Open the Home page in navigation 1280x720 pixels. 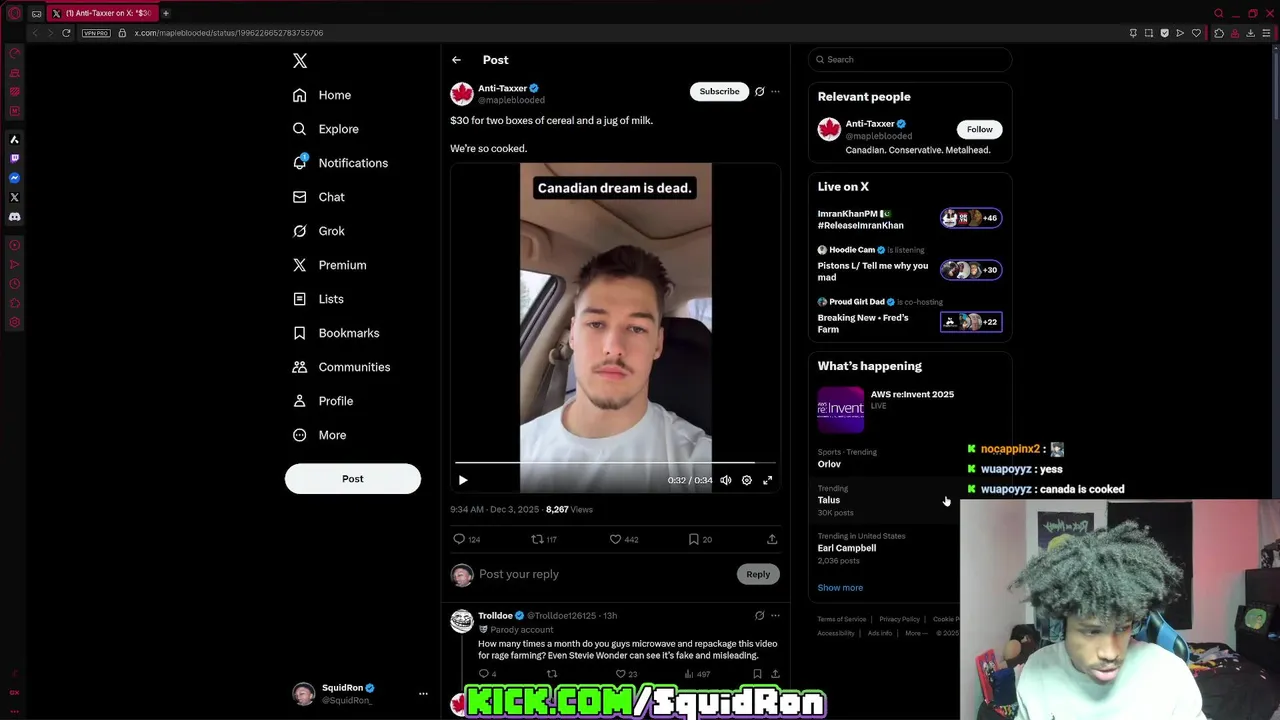coord(322,95)
